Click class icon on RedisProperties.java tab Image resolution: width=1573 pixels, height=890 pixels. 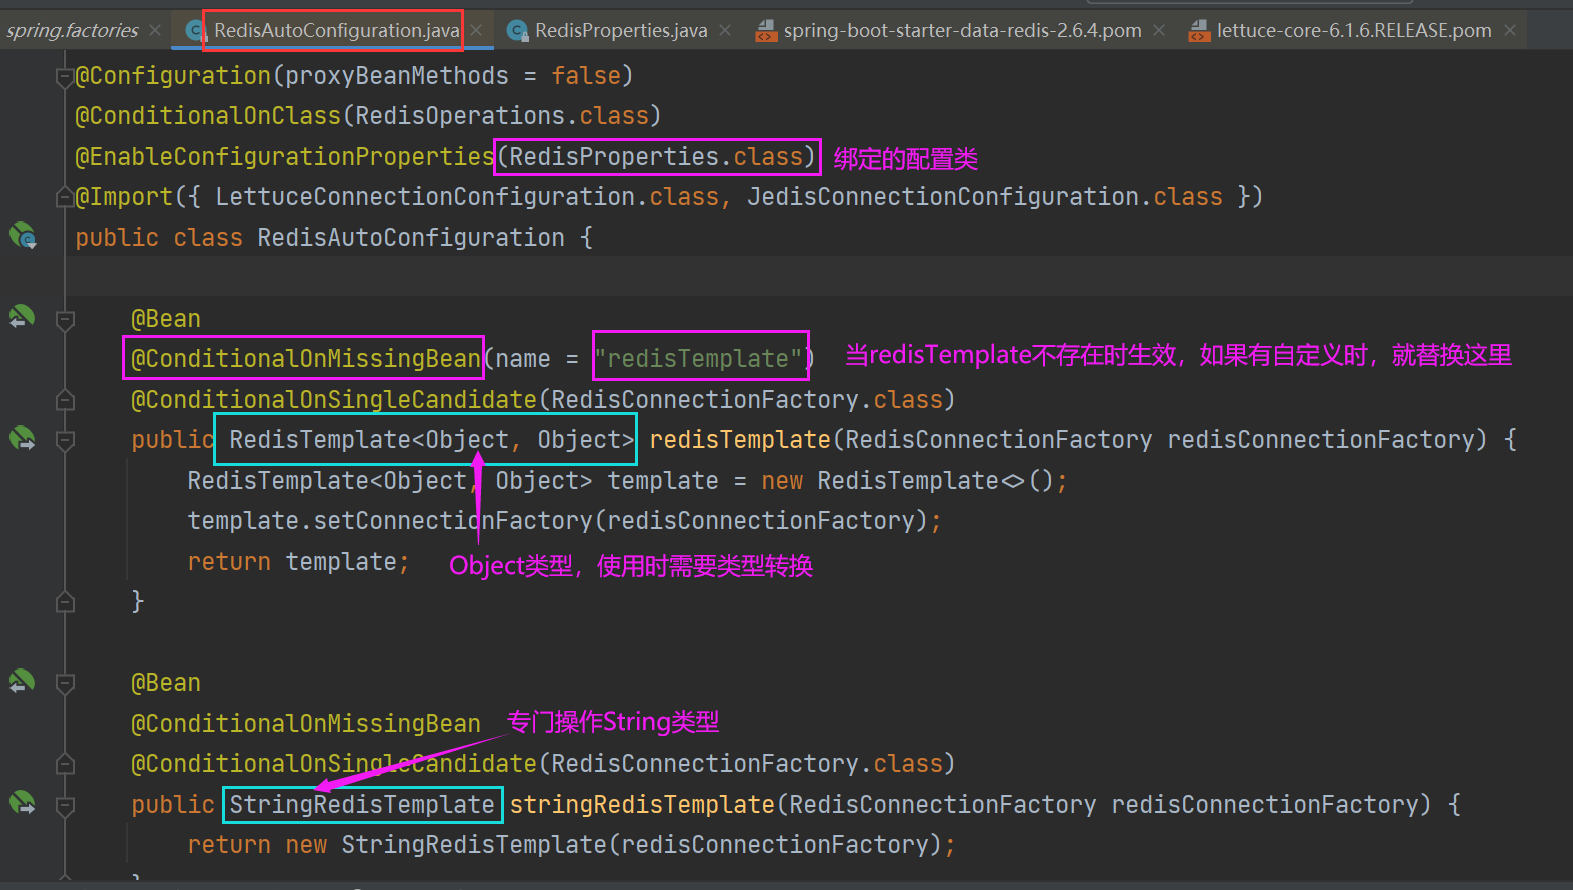[517, 31]
